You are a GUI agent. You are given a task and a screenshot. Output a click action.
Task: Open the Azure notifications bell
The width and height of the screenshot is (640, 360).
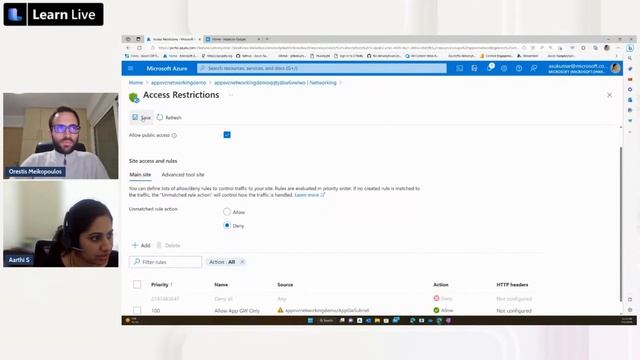[x=489, y=68]
